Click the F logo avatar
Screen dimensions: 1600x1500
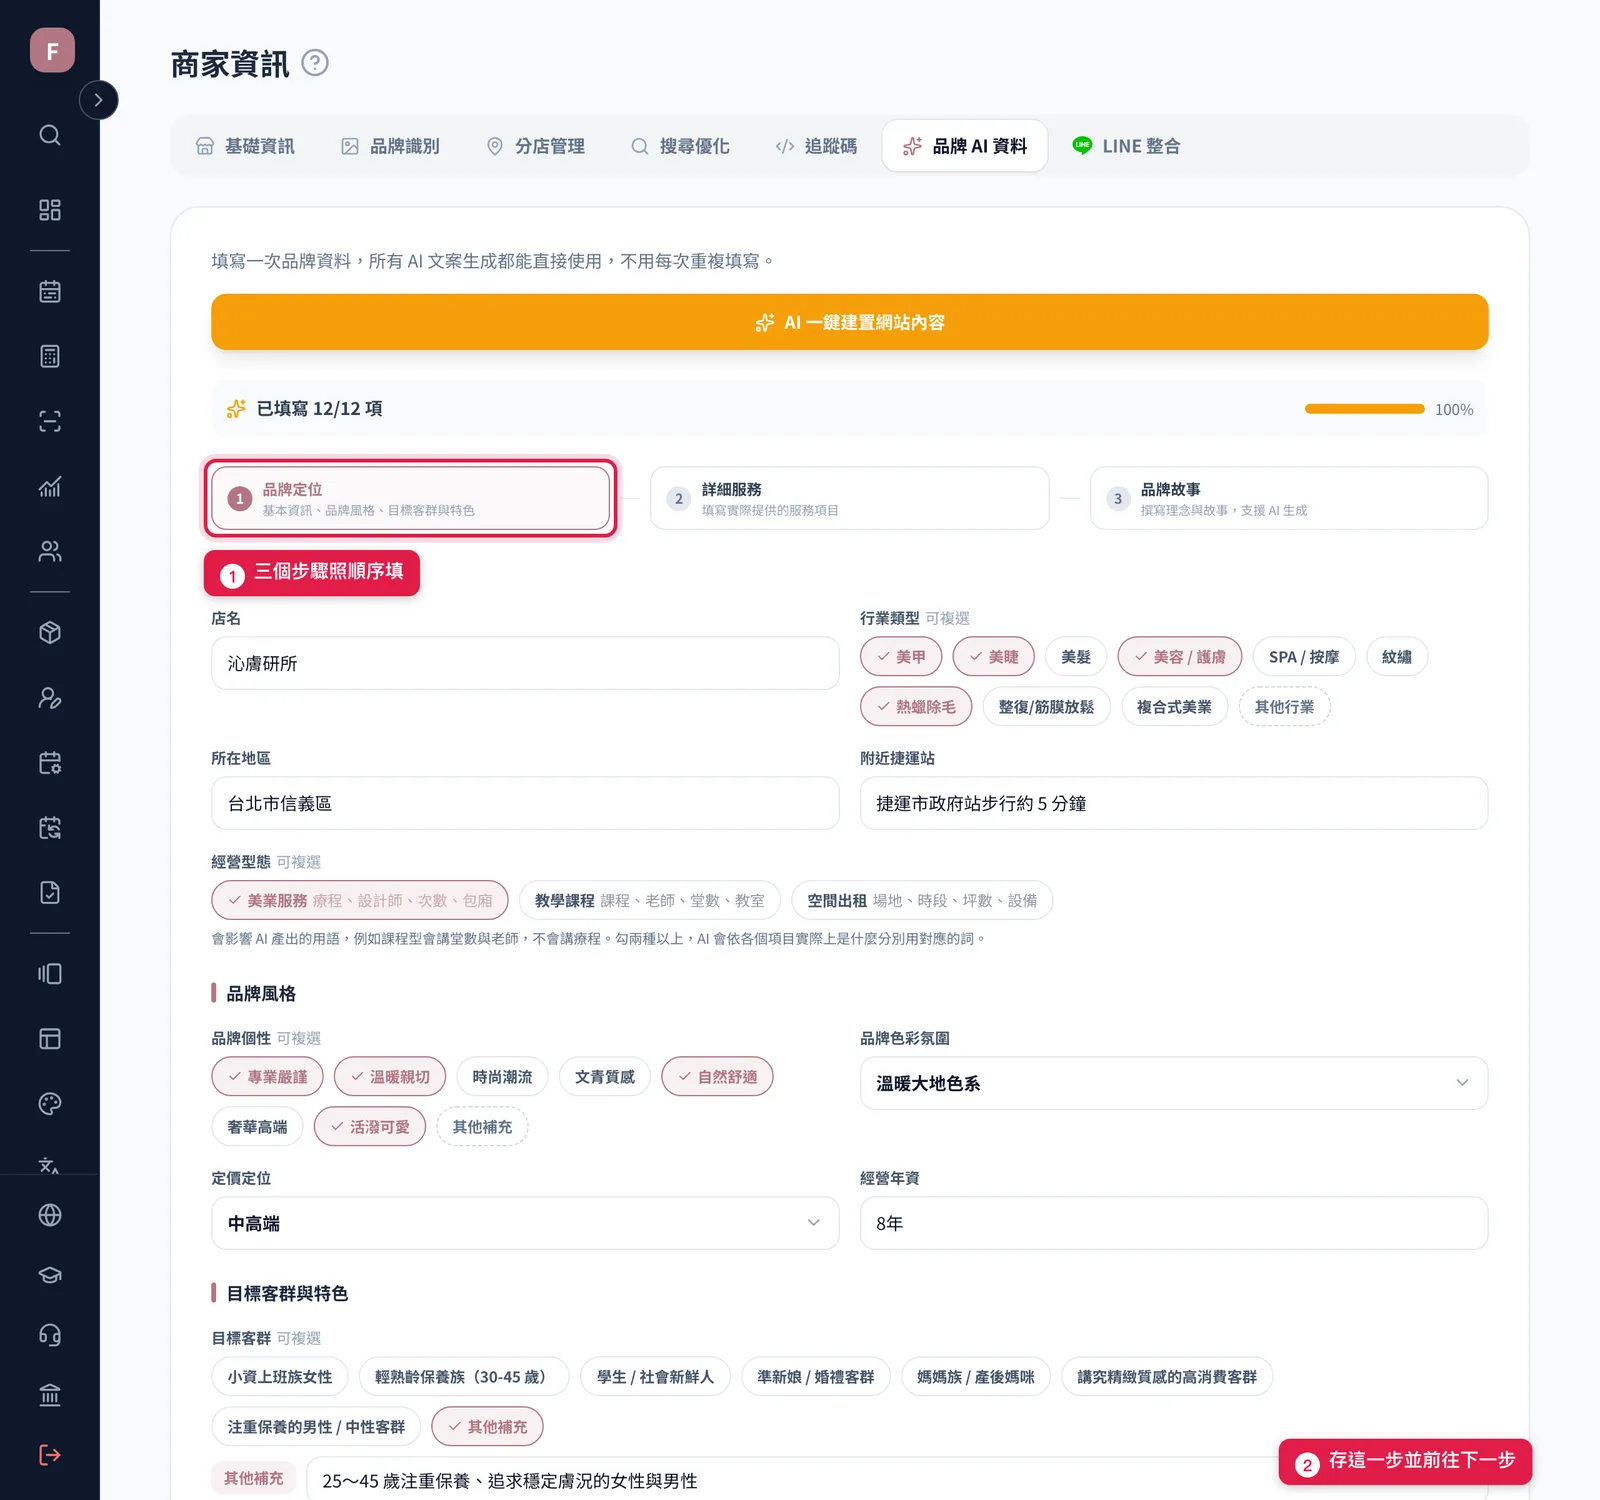coord(52,50)
